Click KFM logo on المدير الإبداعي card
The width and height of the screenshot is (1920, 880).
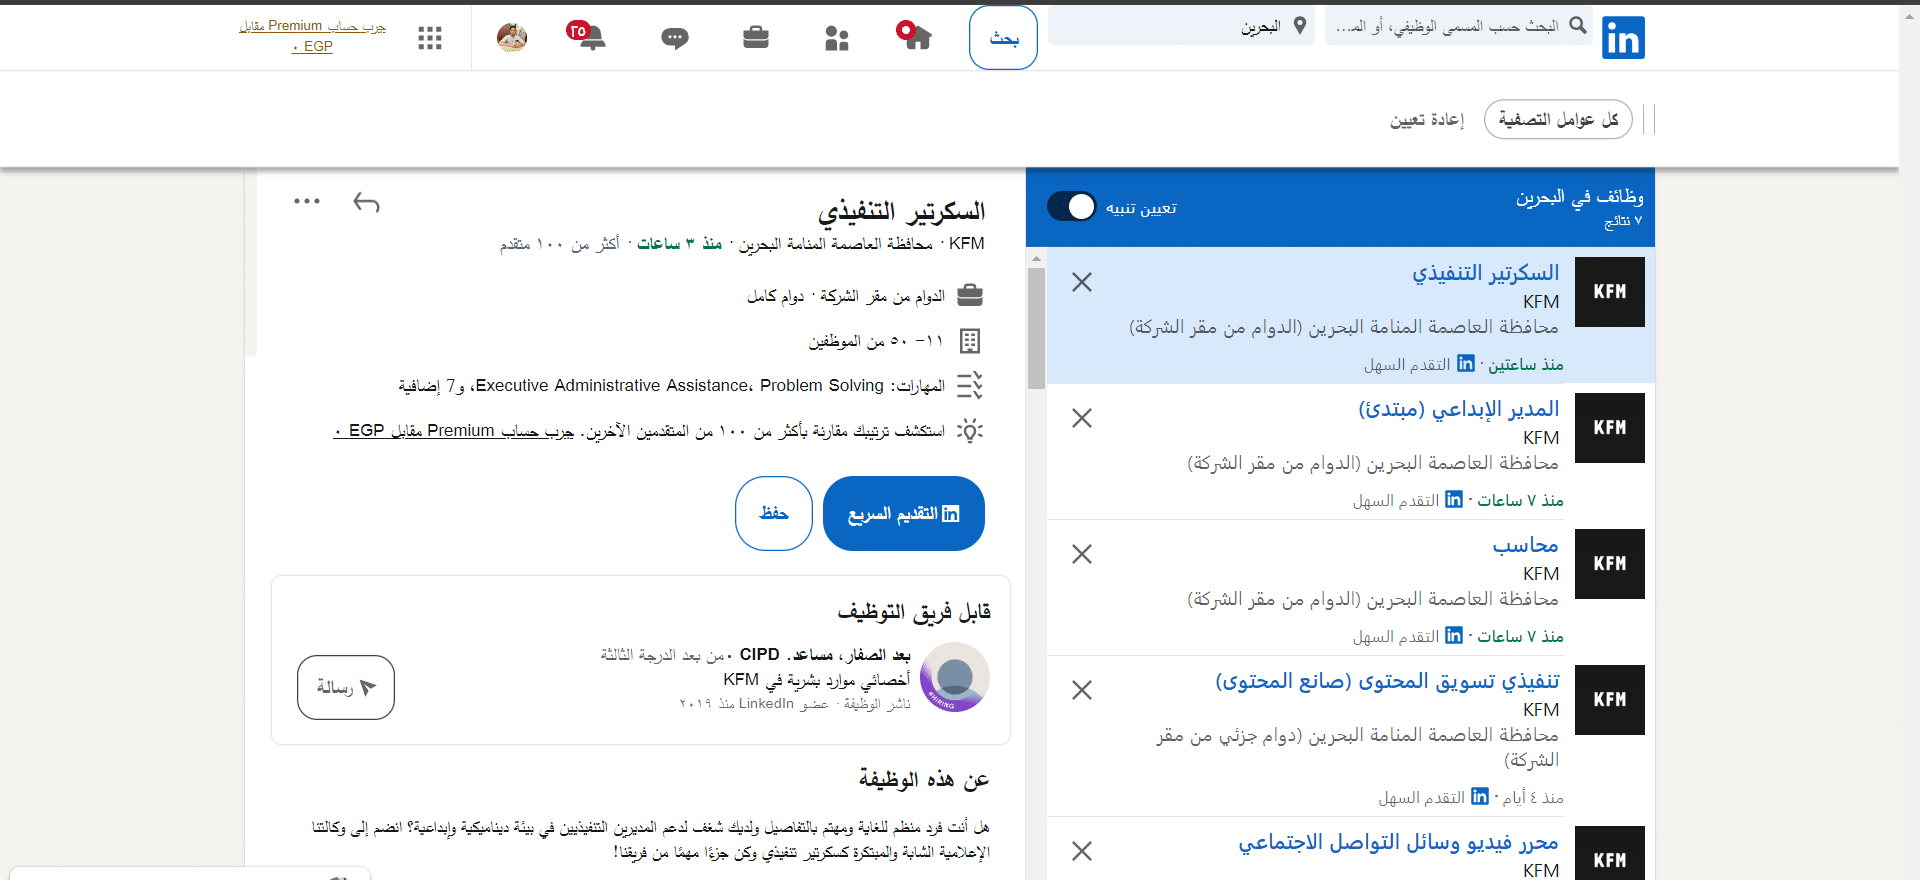[x=1610, y=428]
